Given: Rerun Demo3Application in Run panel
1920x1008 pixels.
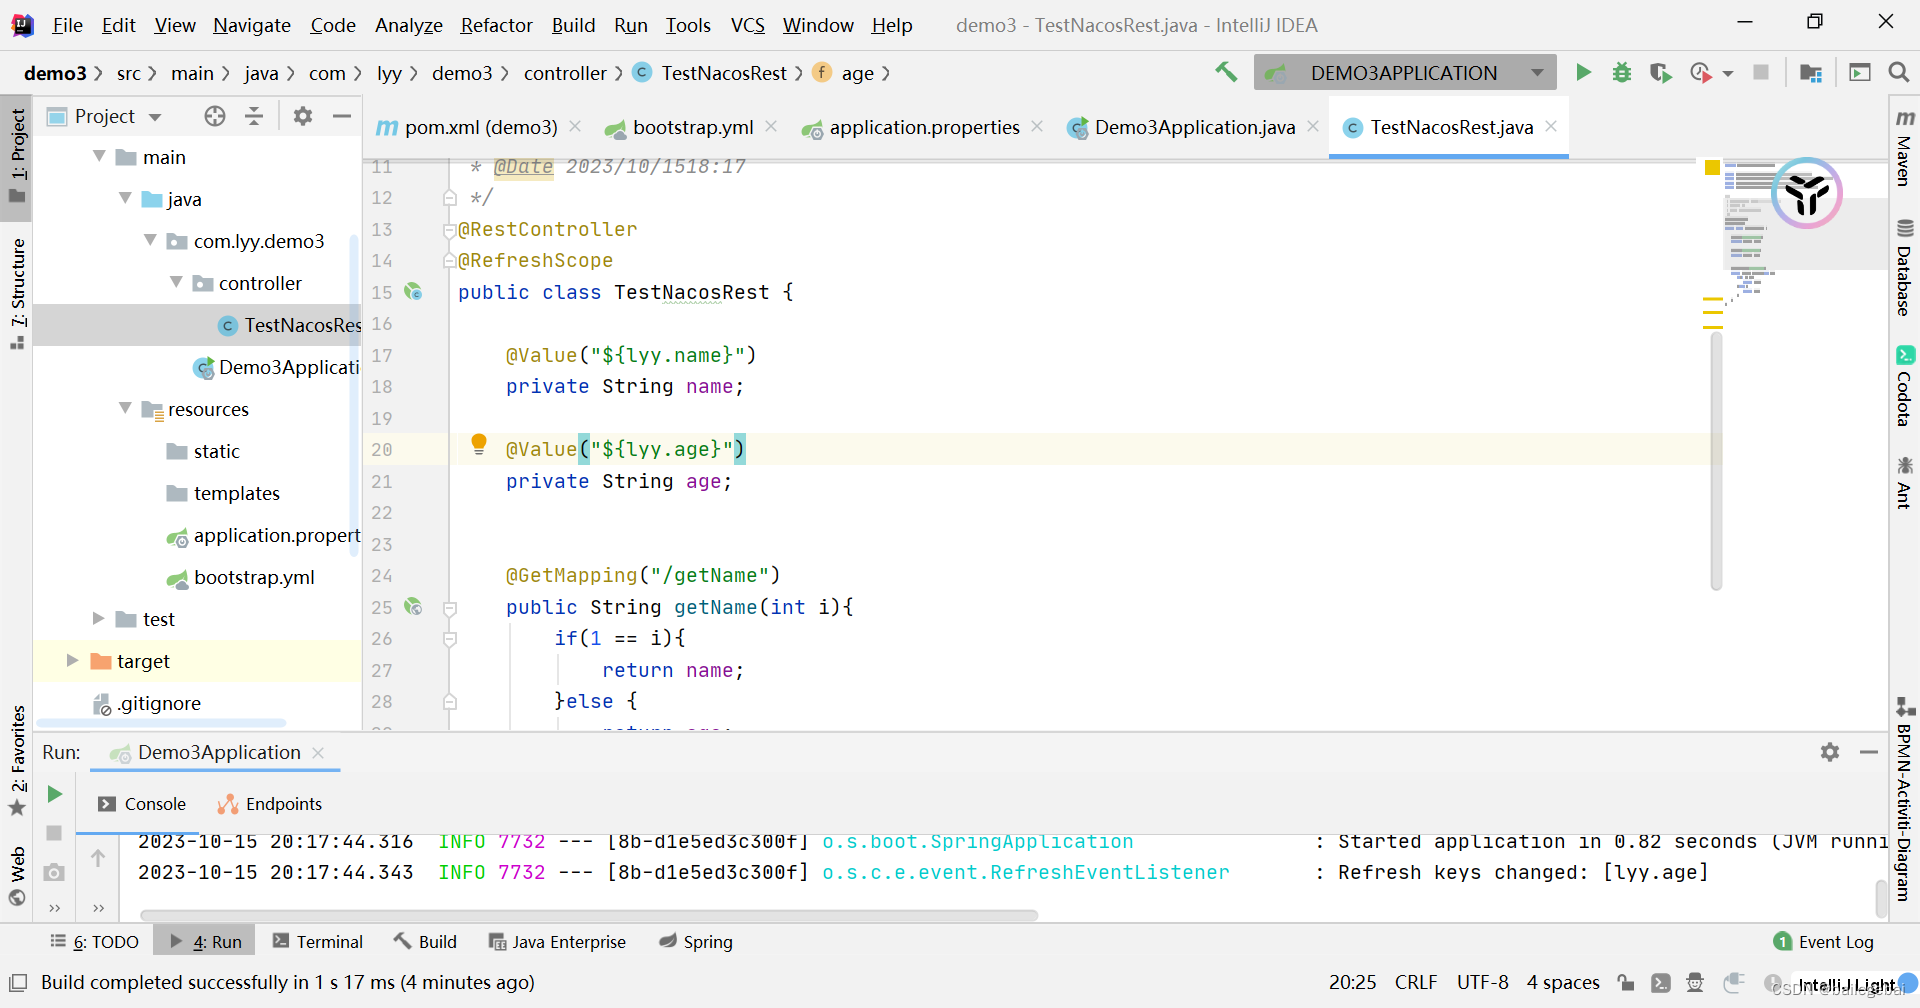Looking at the screenshot, I should (55, 794).
